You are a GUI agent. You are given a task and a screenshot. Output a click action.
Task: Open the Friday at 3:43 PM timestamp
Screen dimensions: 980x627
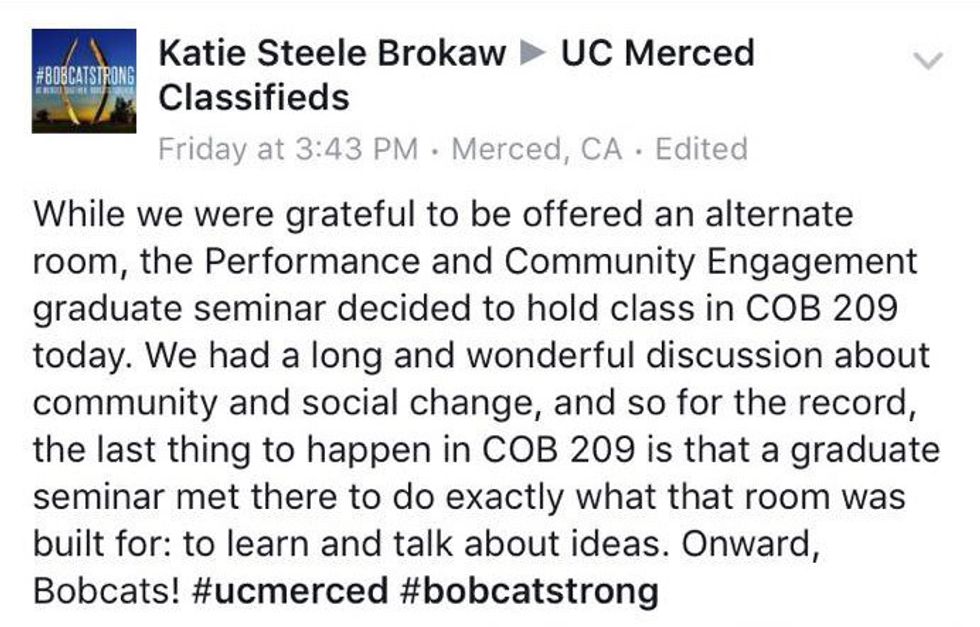(x=288, y=149)
